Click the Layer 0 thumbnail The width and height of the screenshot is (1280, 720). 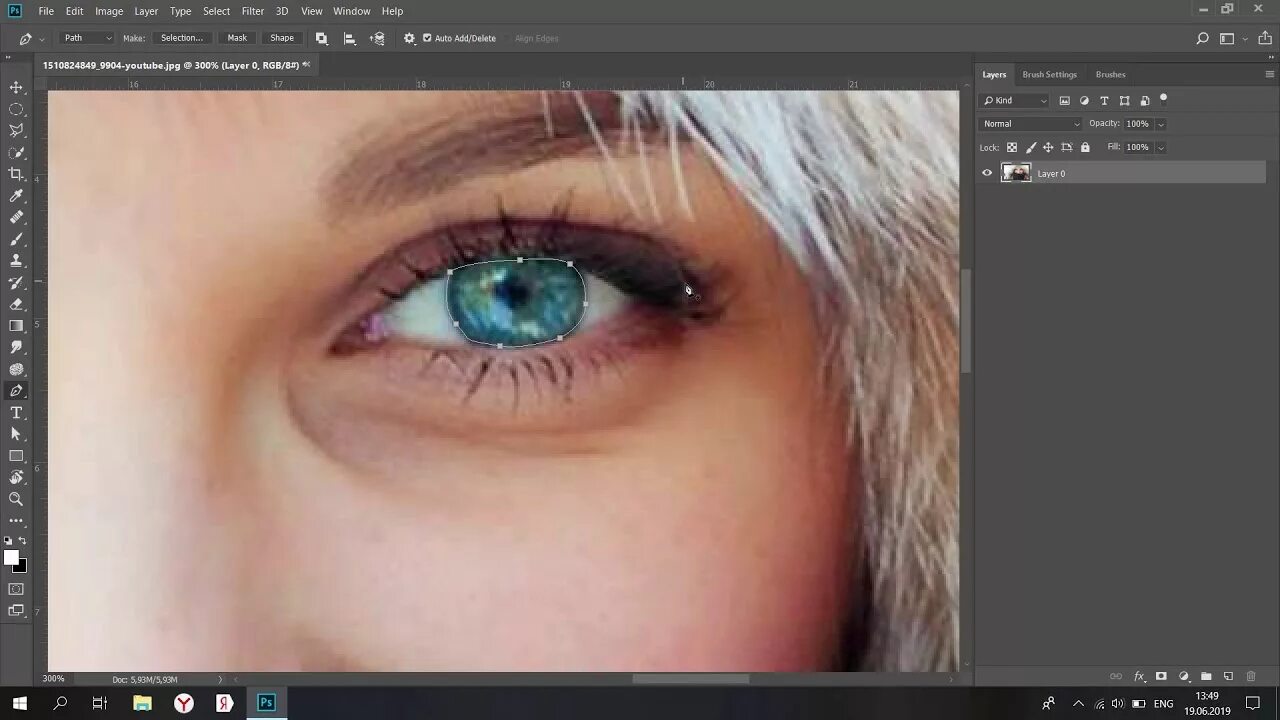click(1016, 173)
